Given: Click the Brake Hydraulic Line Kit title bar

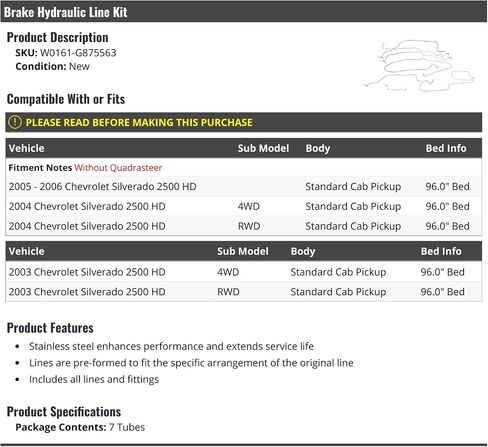Looking at the screenshot, I should (x=244, y=12).
